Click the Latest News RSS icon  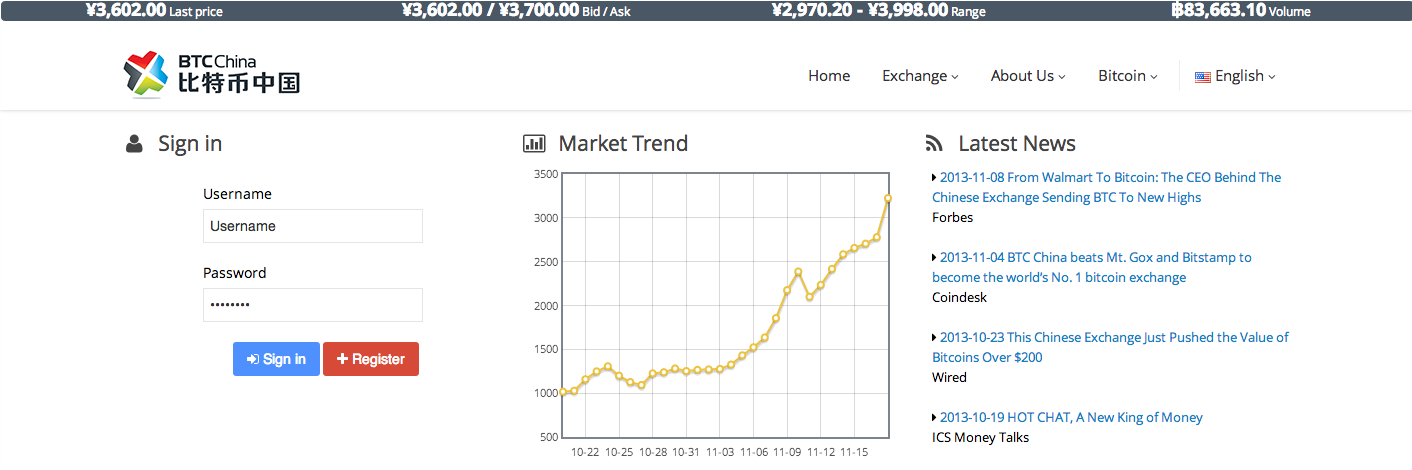tap(934, 144)
